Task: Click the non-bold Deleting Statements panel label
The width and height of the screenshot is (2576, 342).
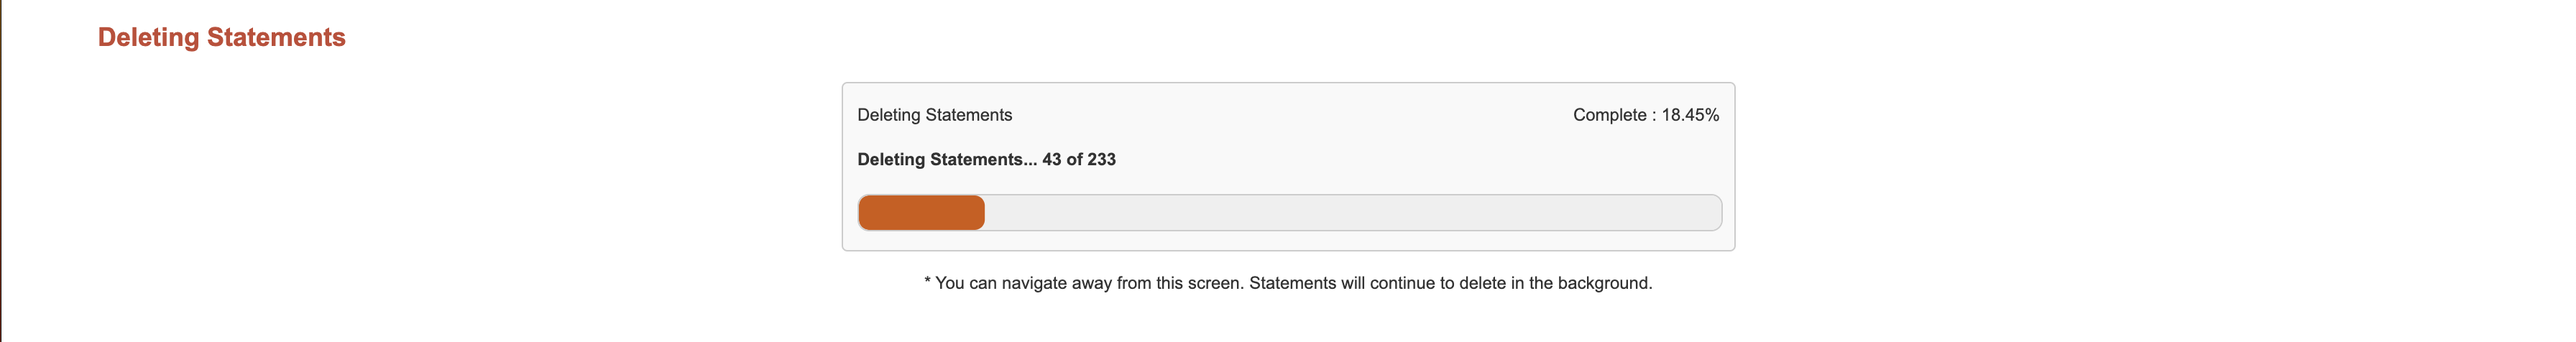Action: (x=934, y=115)
